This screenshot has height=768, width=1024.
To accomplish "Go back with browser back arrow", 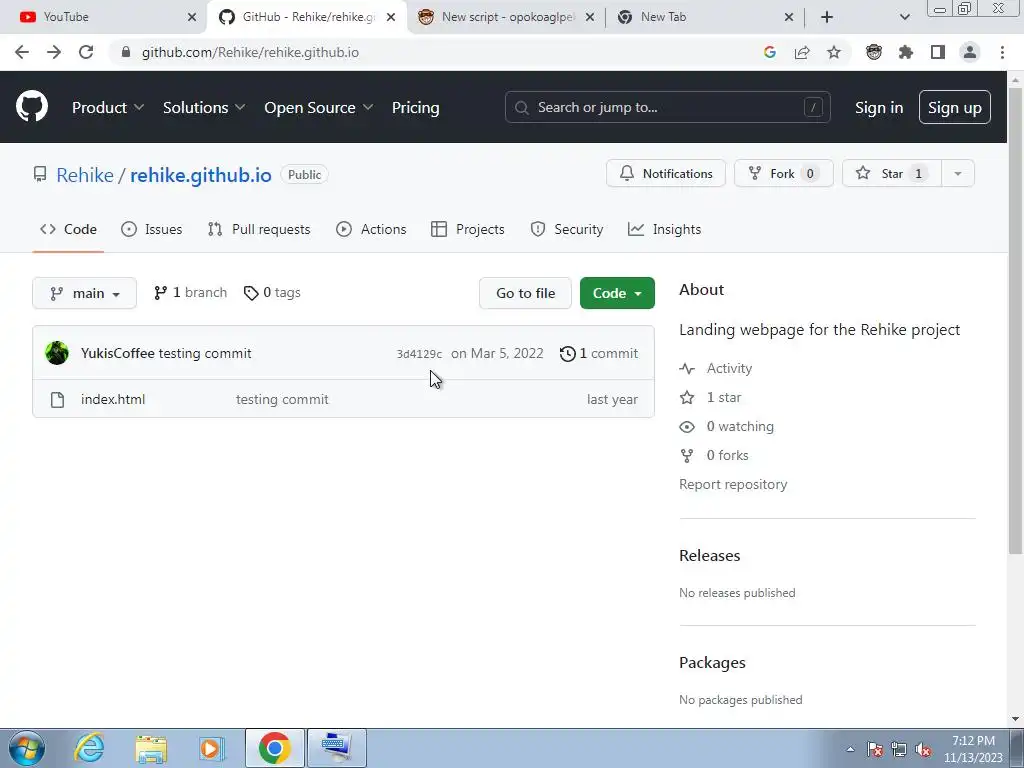I will coord(22,52).
